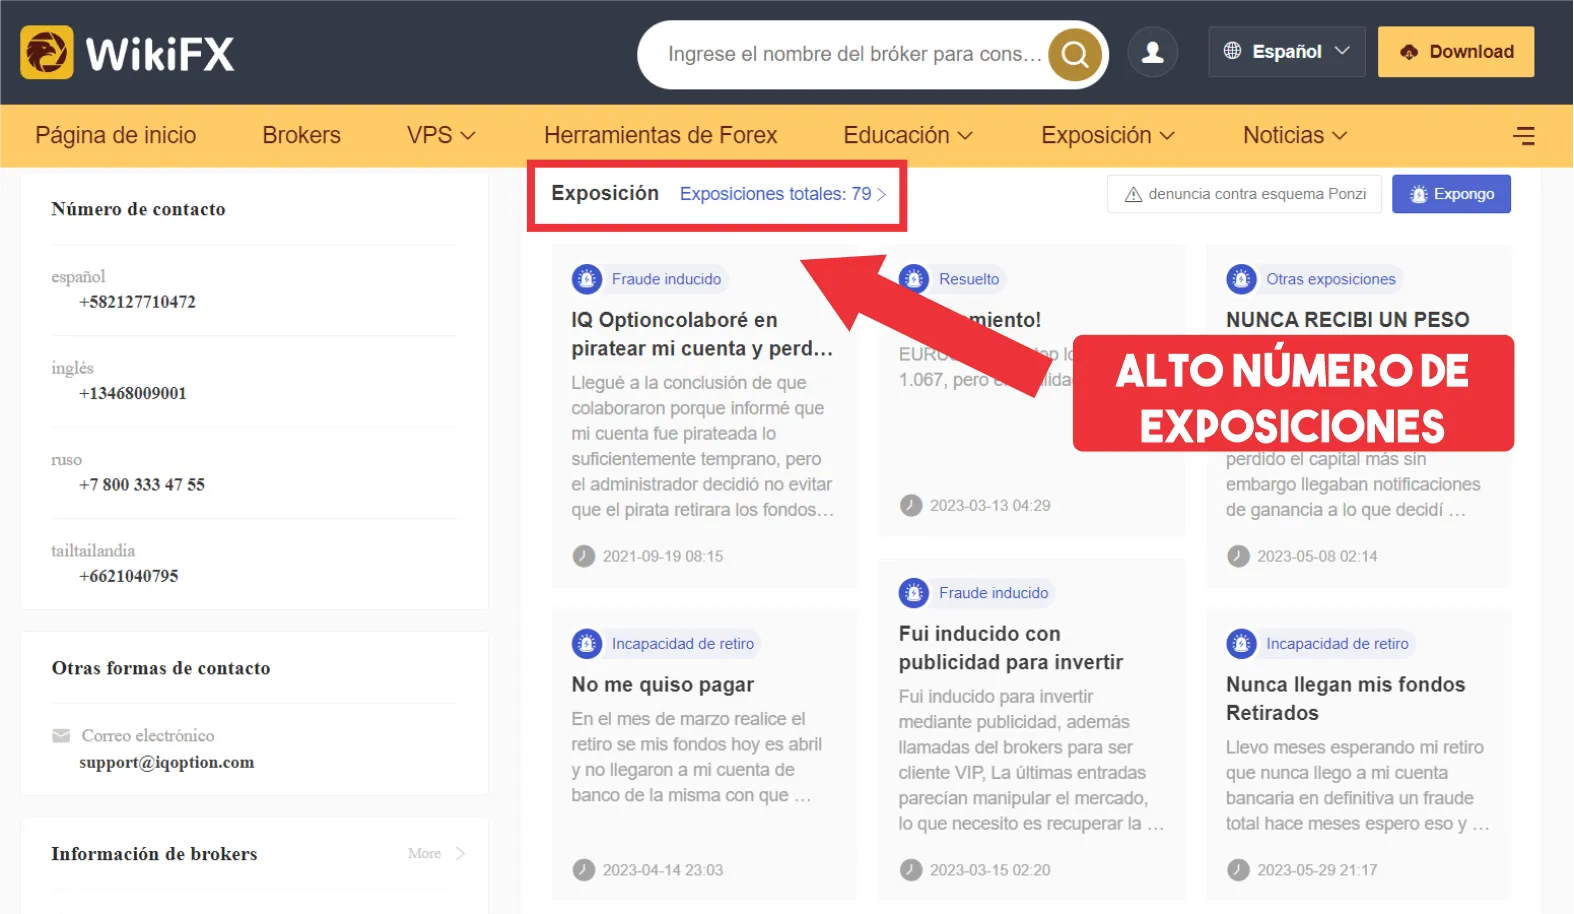Click siren icon on Fui inducido card
The width and height of the screenshot is (1574, 914).
click(914, 593)
